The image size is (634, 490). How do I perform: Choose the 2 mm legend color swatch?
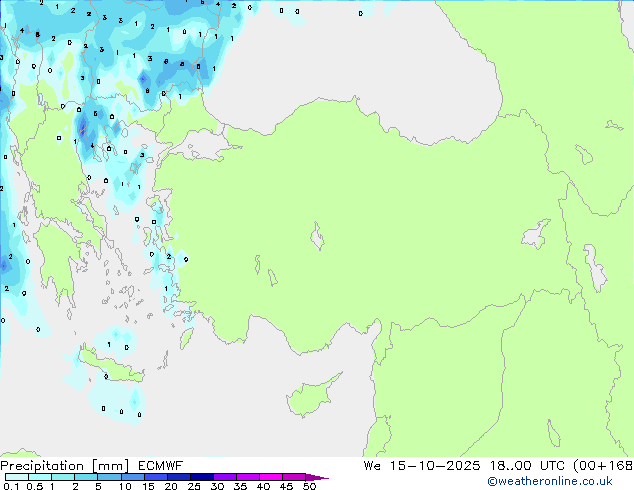86,477
